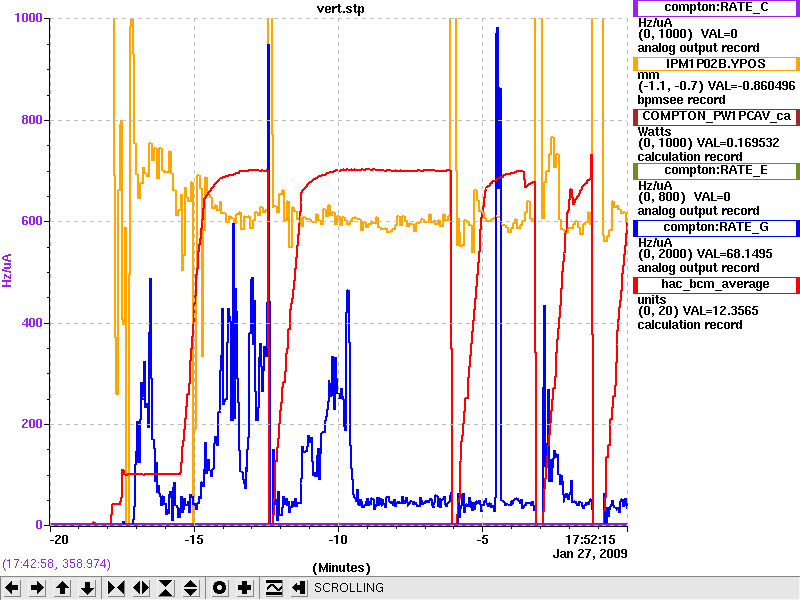Click the VAL=68.1495 reading for RATE_G
The image size is (800, 600).
[735, 254]
